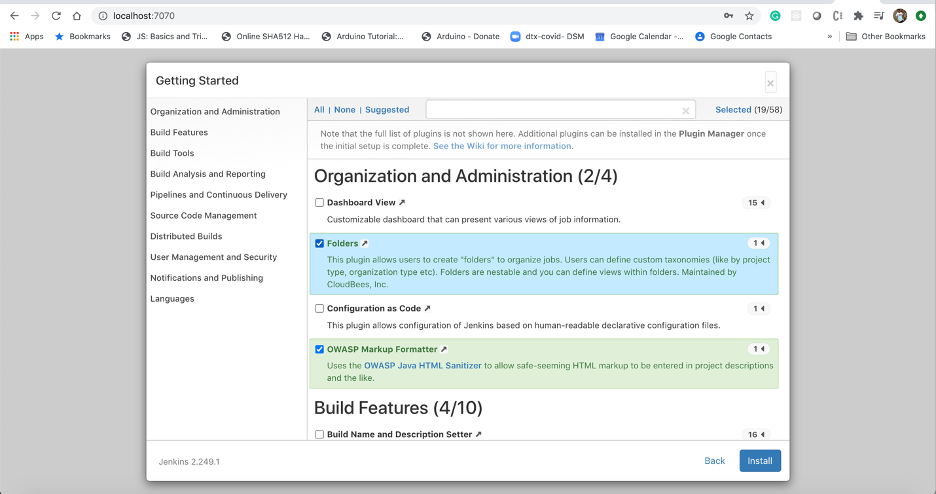Expand OWASP Markup Formatter dependency badge

pos(759,349)
